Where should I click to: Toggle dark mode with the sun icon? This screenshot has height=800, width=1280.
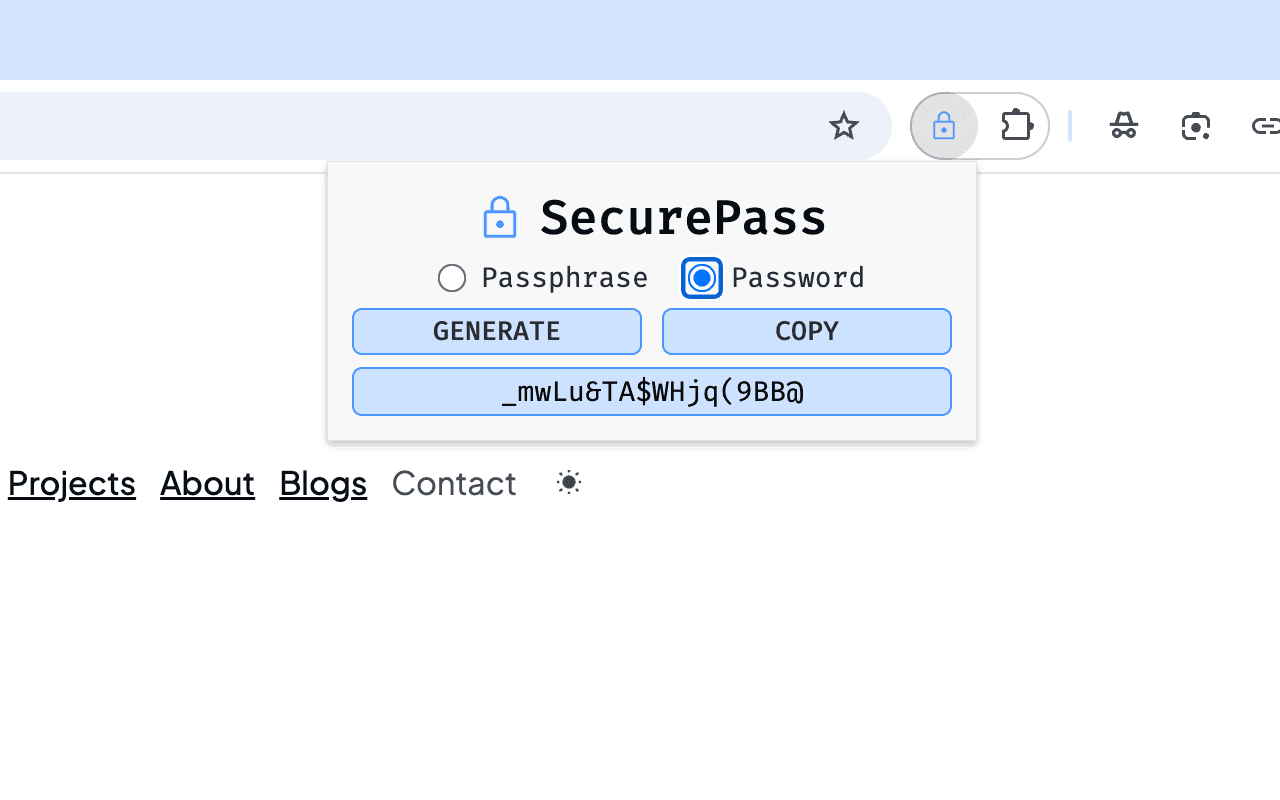[568, 482]
